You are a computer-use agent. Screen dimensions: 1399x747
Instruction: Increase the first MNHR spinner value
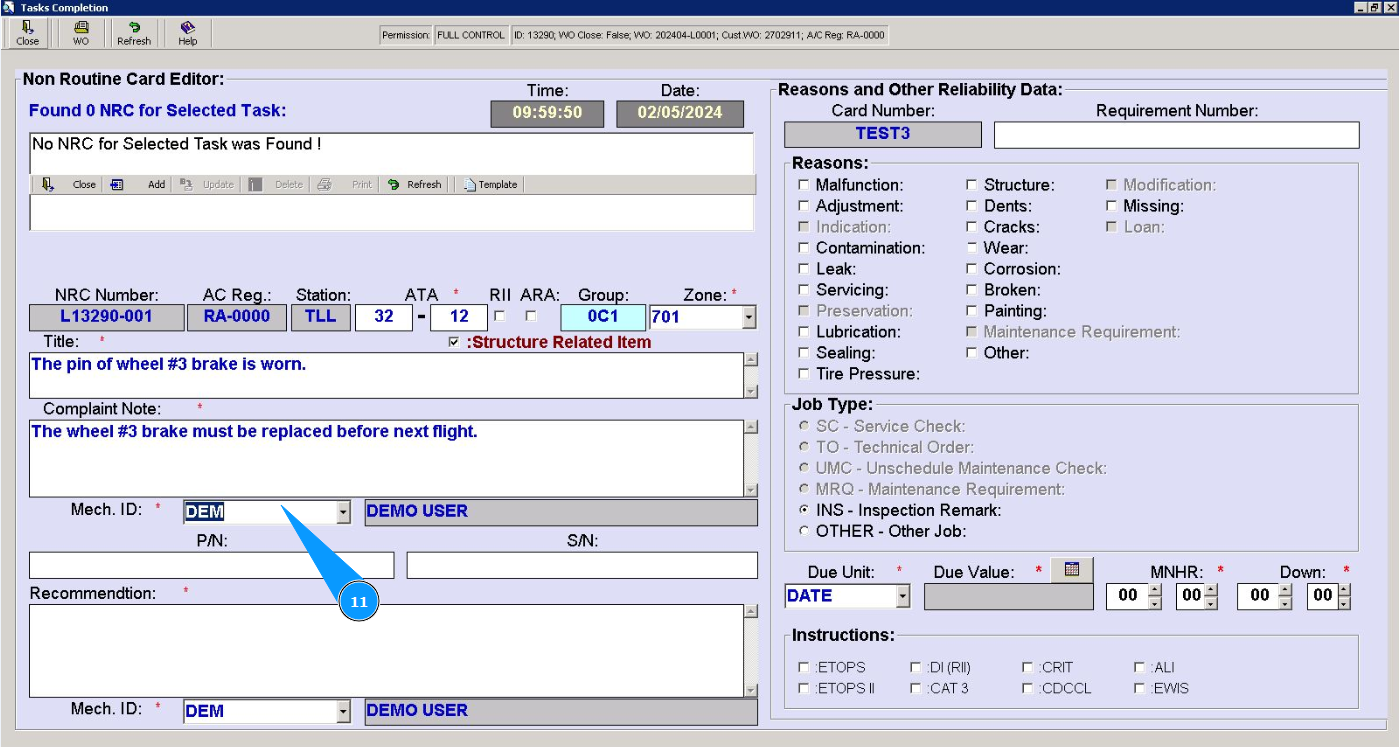point(1155,590)
